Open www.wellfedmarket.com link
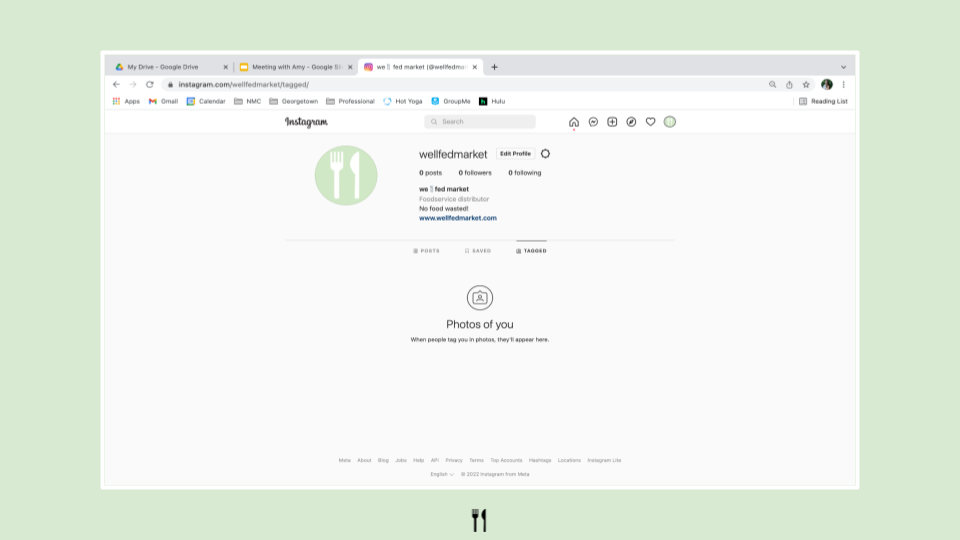 coord(458,218)
